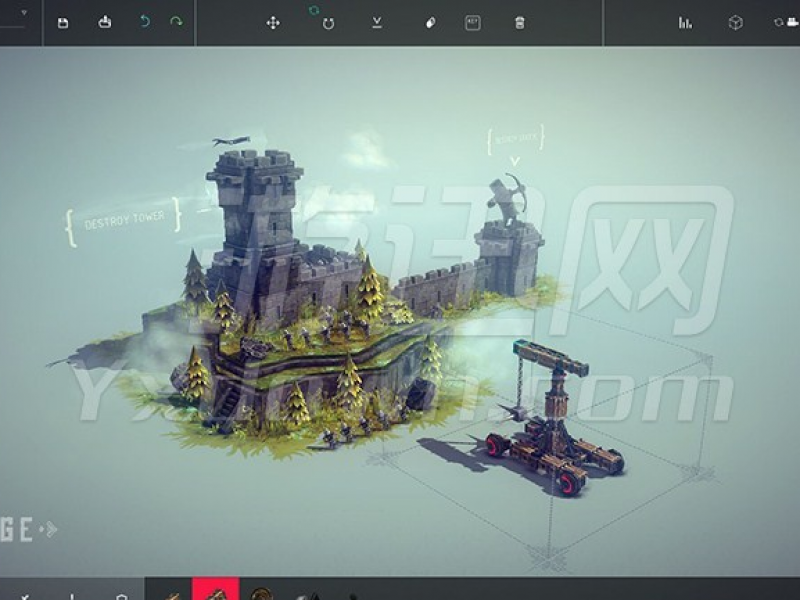The image size is (800, 600).
Task: Click the align-to-ground down arrow icon
Action: (377, 22)
